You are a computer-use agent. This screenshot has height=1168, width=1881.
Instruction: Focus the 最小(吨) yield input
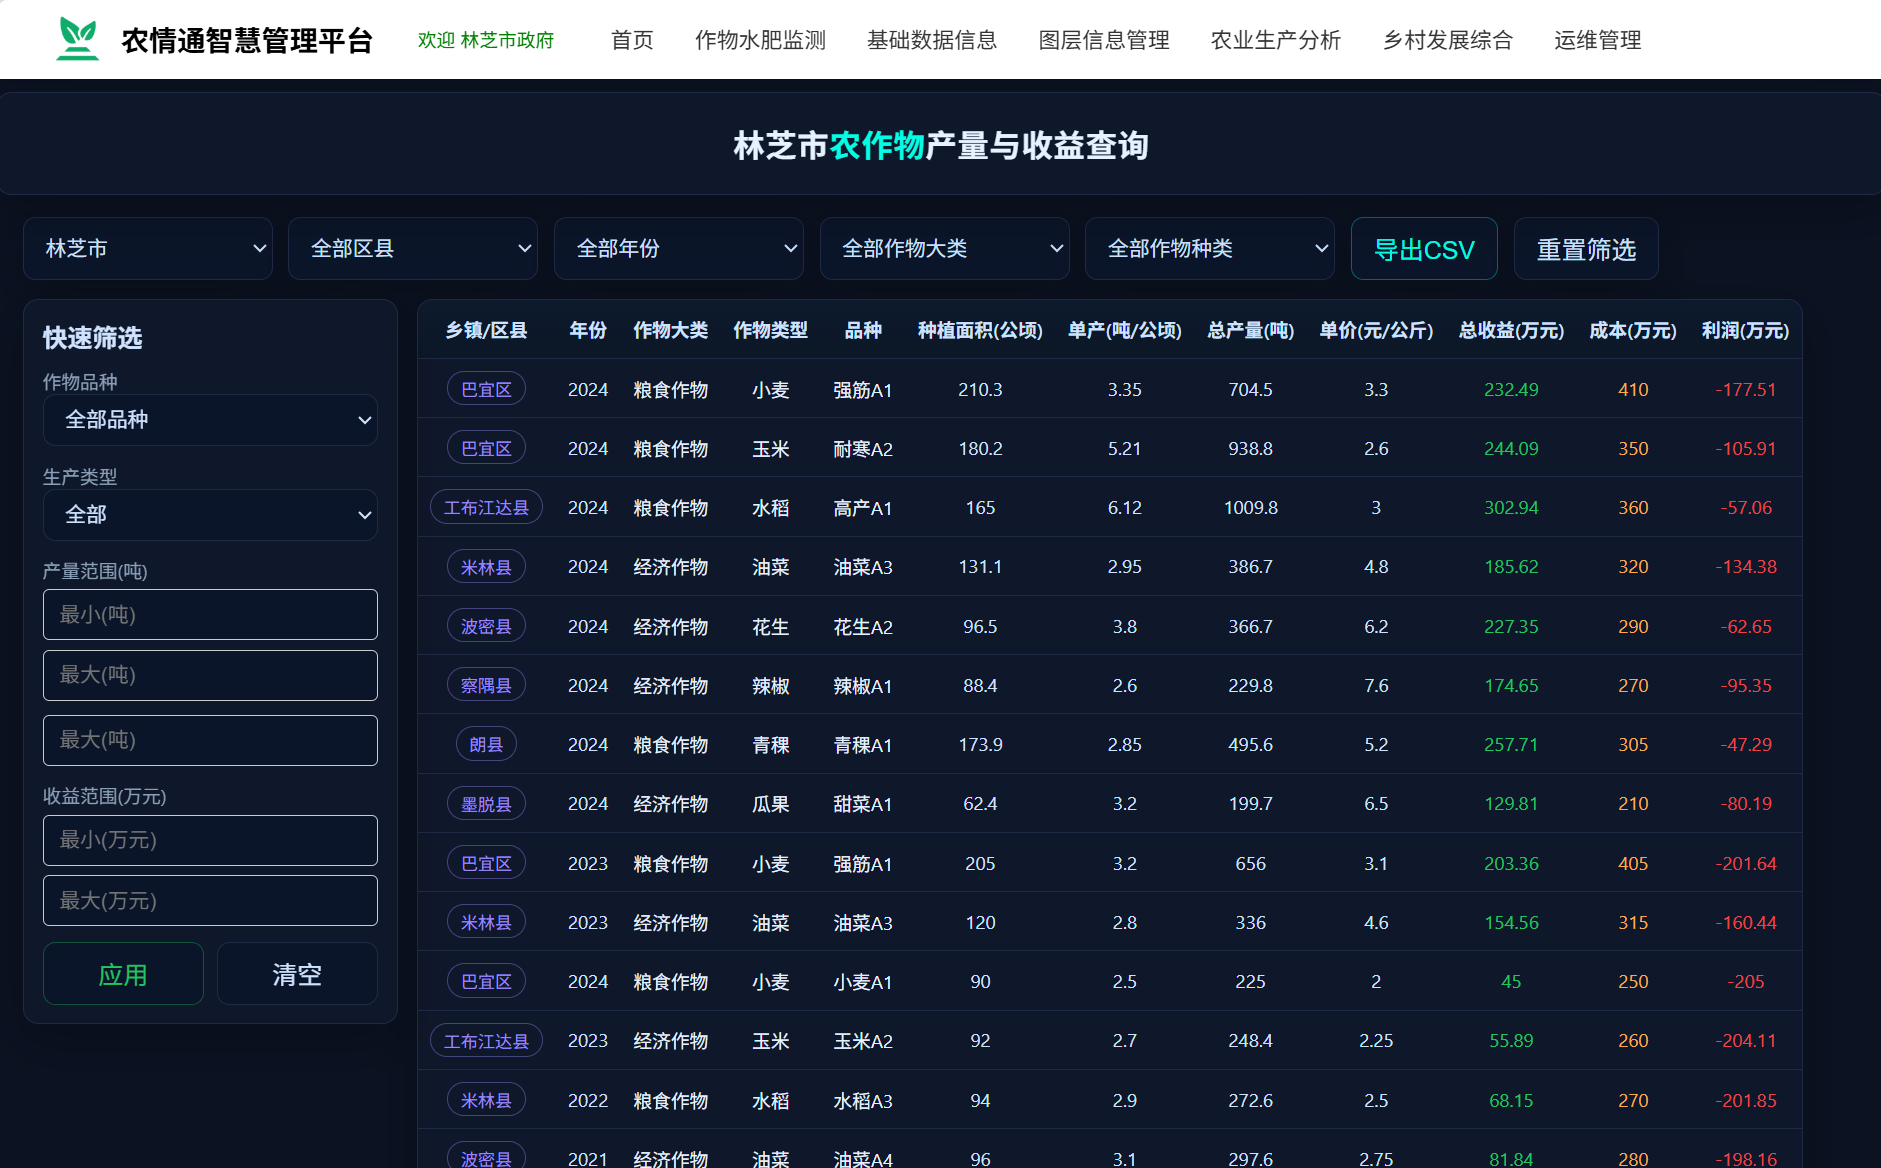[210, 614]
